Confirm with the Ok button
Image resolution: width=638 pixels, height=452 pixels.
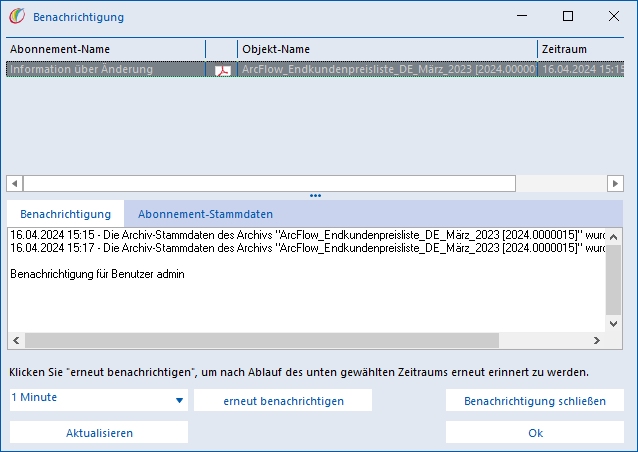click(535, 432)
